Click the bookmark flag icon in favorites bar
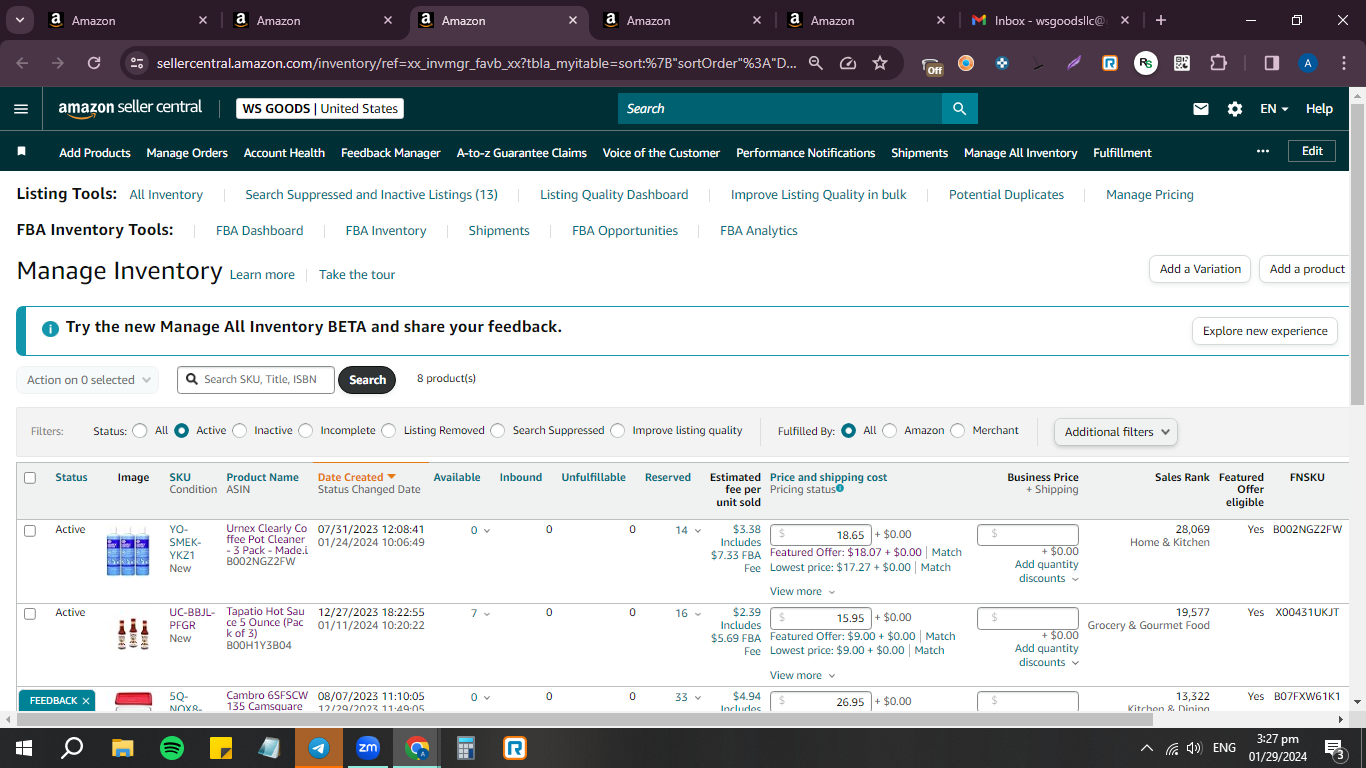The image size is (1366, 768). point(22,152)
